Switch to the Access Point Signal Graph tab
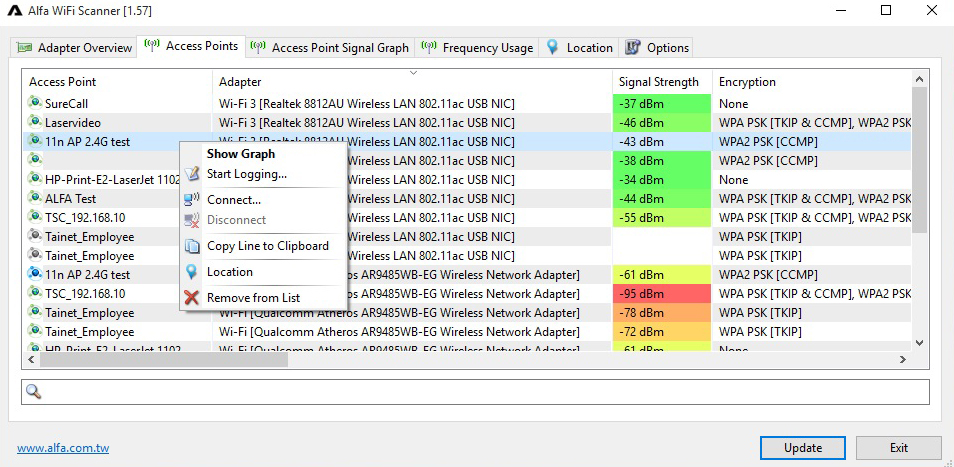Image resolution: width=954 pixels, height=467 pixels. tap(330, 47)
